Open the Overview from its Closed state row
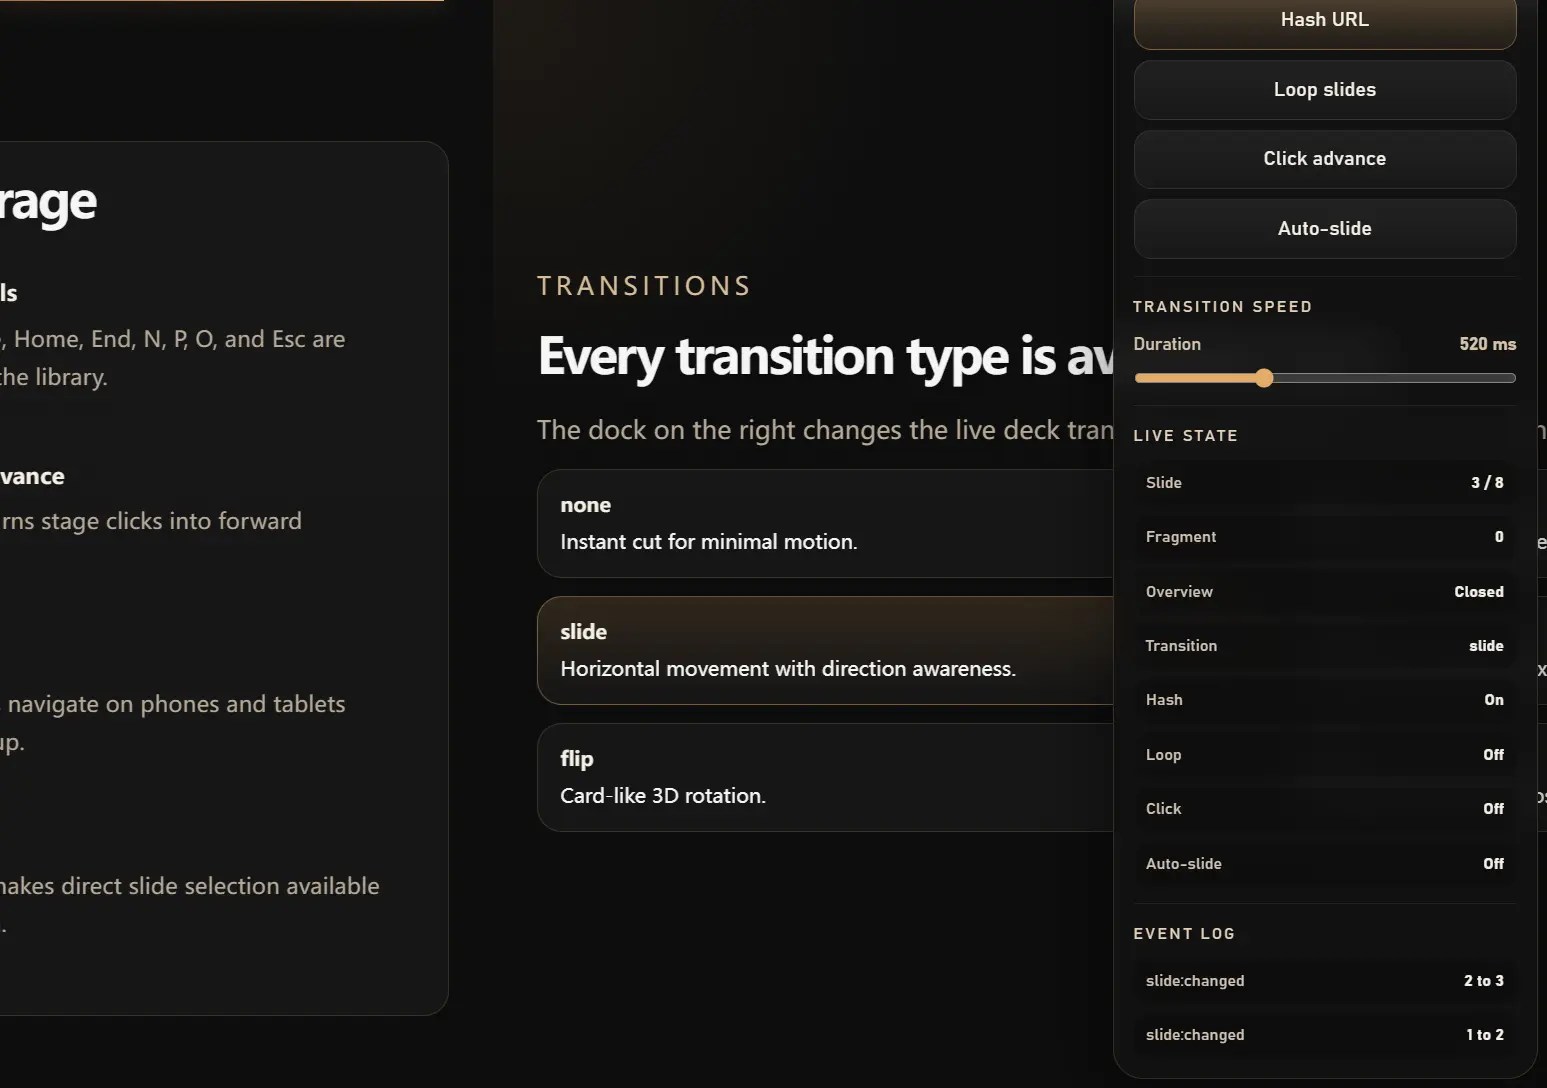Image resolution: width=1547 pixels, height=1088 pixels. (x=1324, y=591)
